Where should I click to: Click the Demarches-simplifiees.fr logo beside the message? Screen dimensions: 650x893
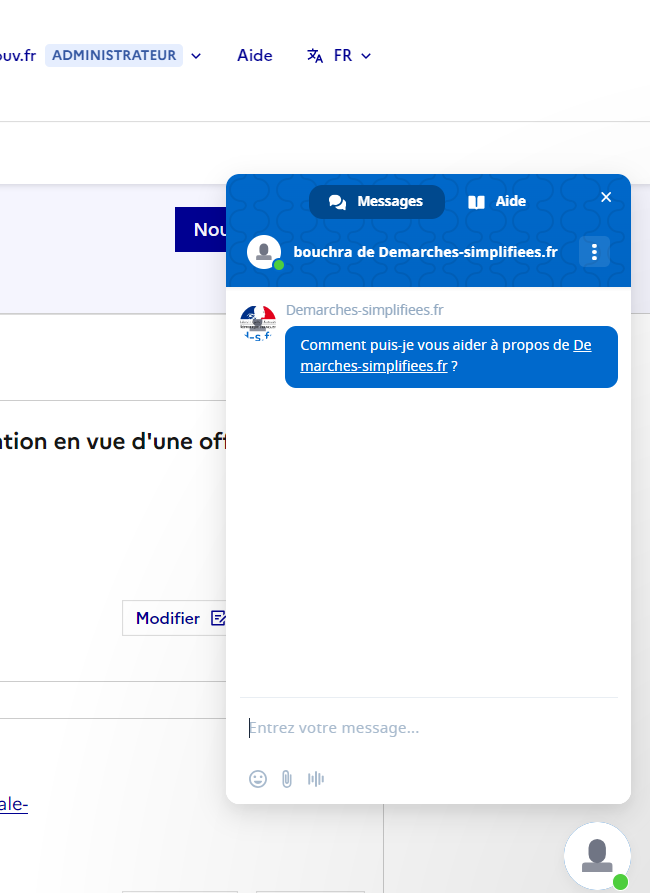pos(258,324)
